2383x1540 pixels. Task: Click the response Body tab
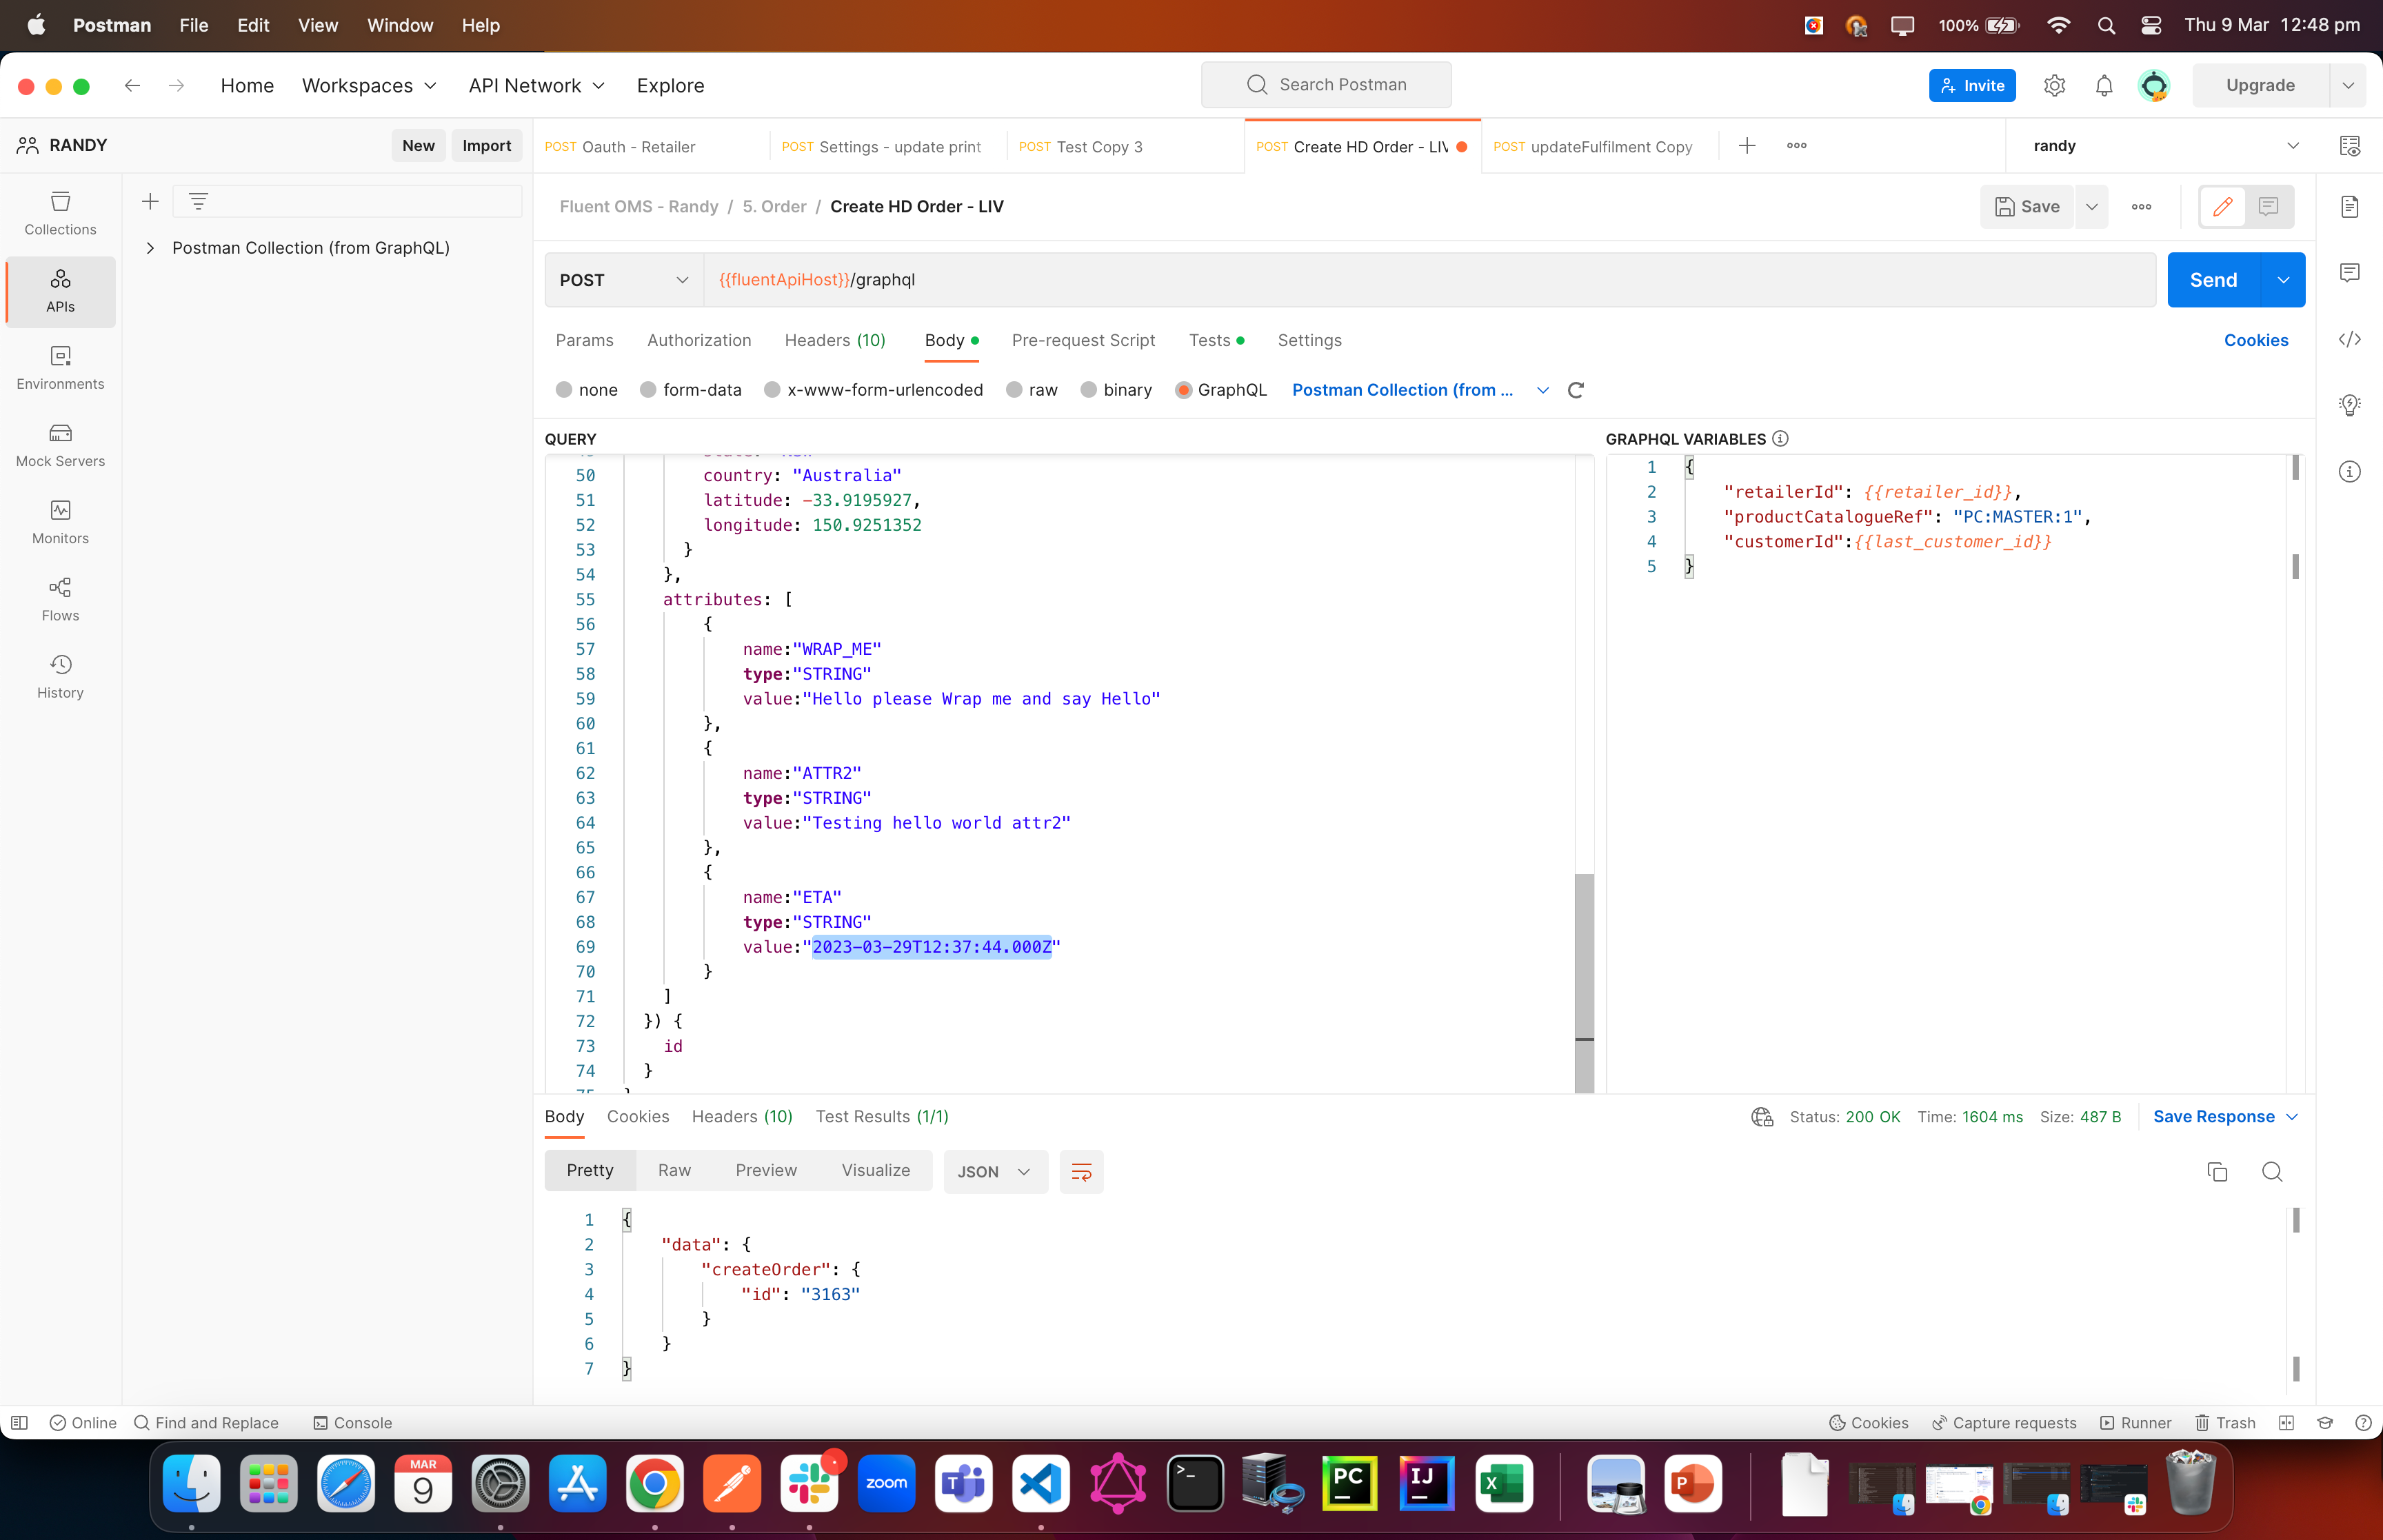pos(565,1115)
